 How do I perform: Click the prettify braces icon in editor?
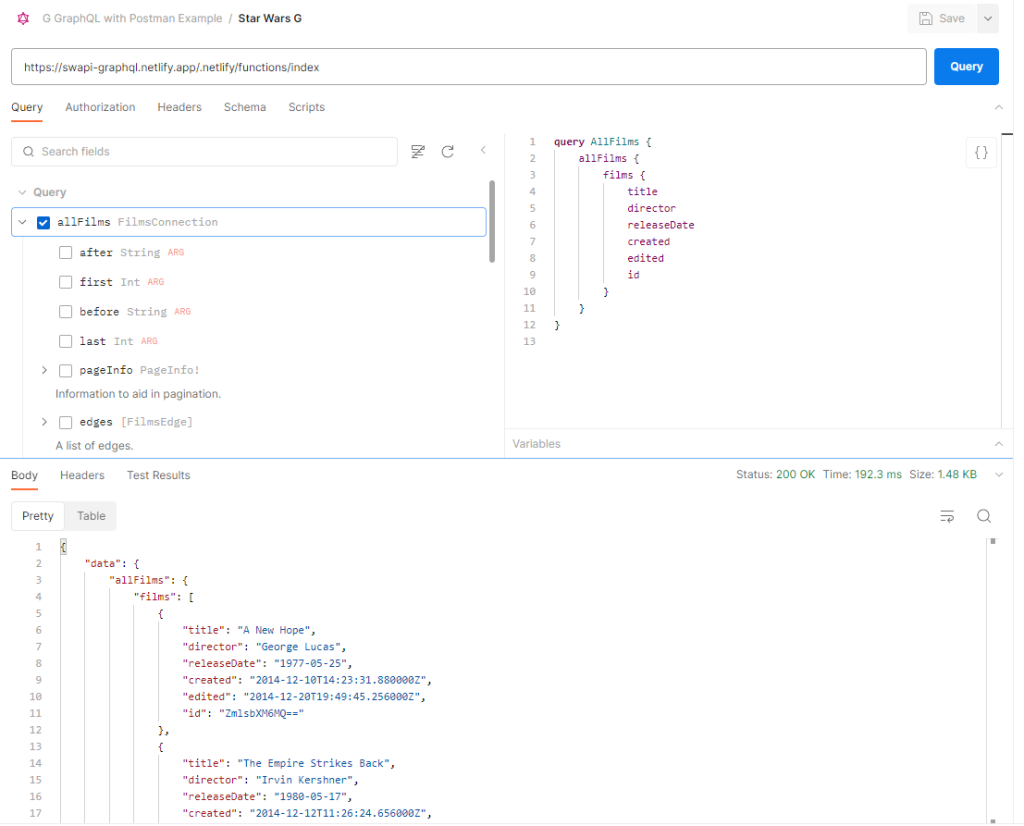pyautogui.click(x=981, y=153)
